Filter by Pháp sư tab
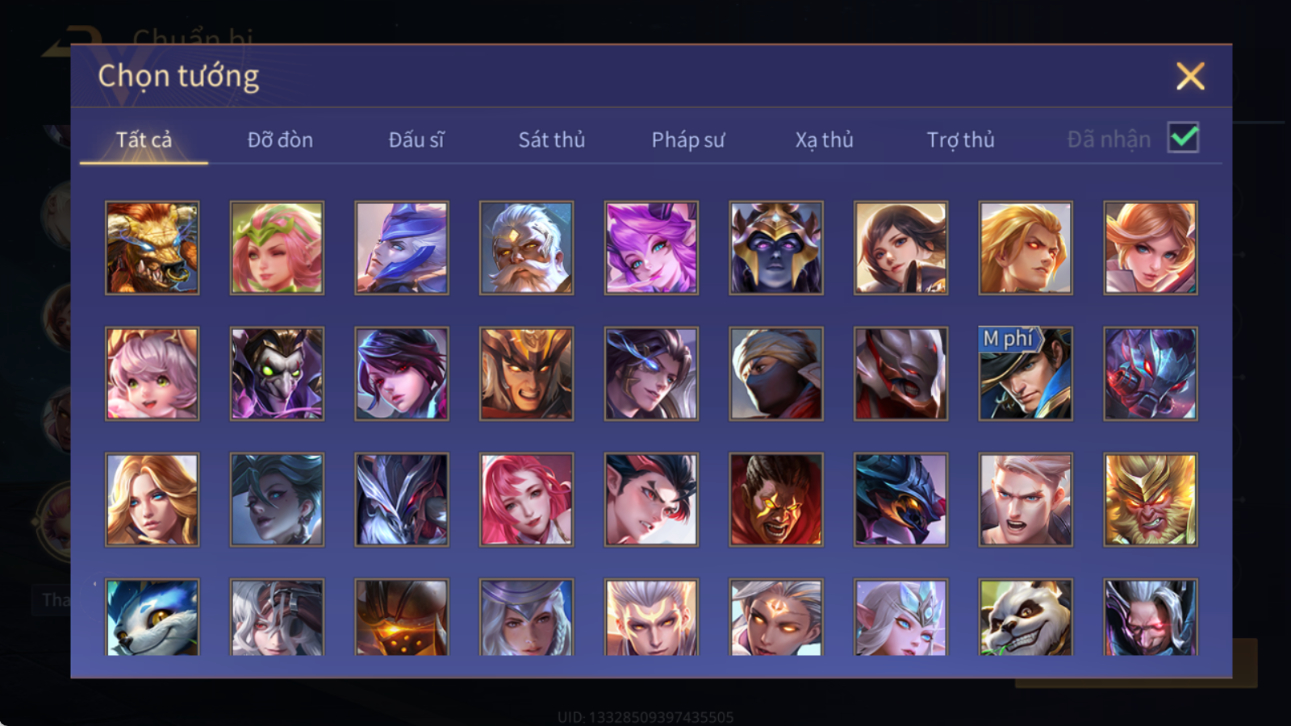This screenshot has height=726, width=1291. tap(688, 140)
